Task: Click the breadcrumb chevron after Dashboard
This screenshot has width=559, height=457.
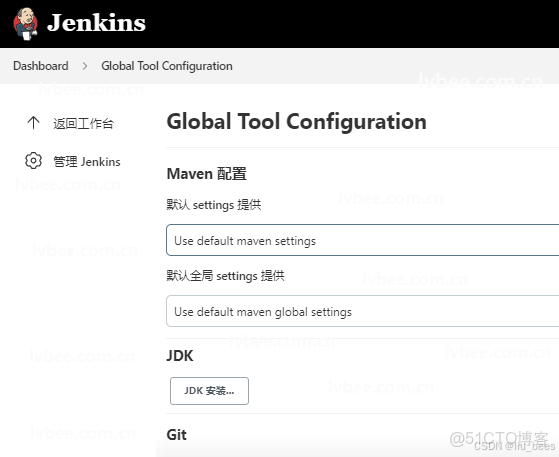Action: coord(85,66)
